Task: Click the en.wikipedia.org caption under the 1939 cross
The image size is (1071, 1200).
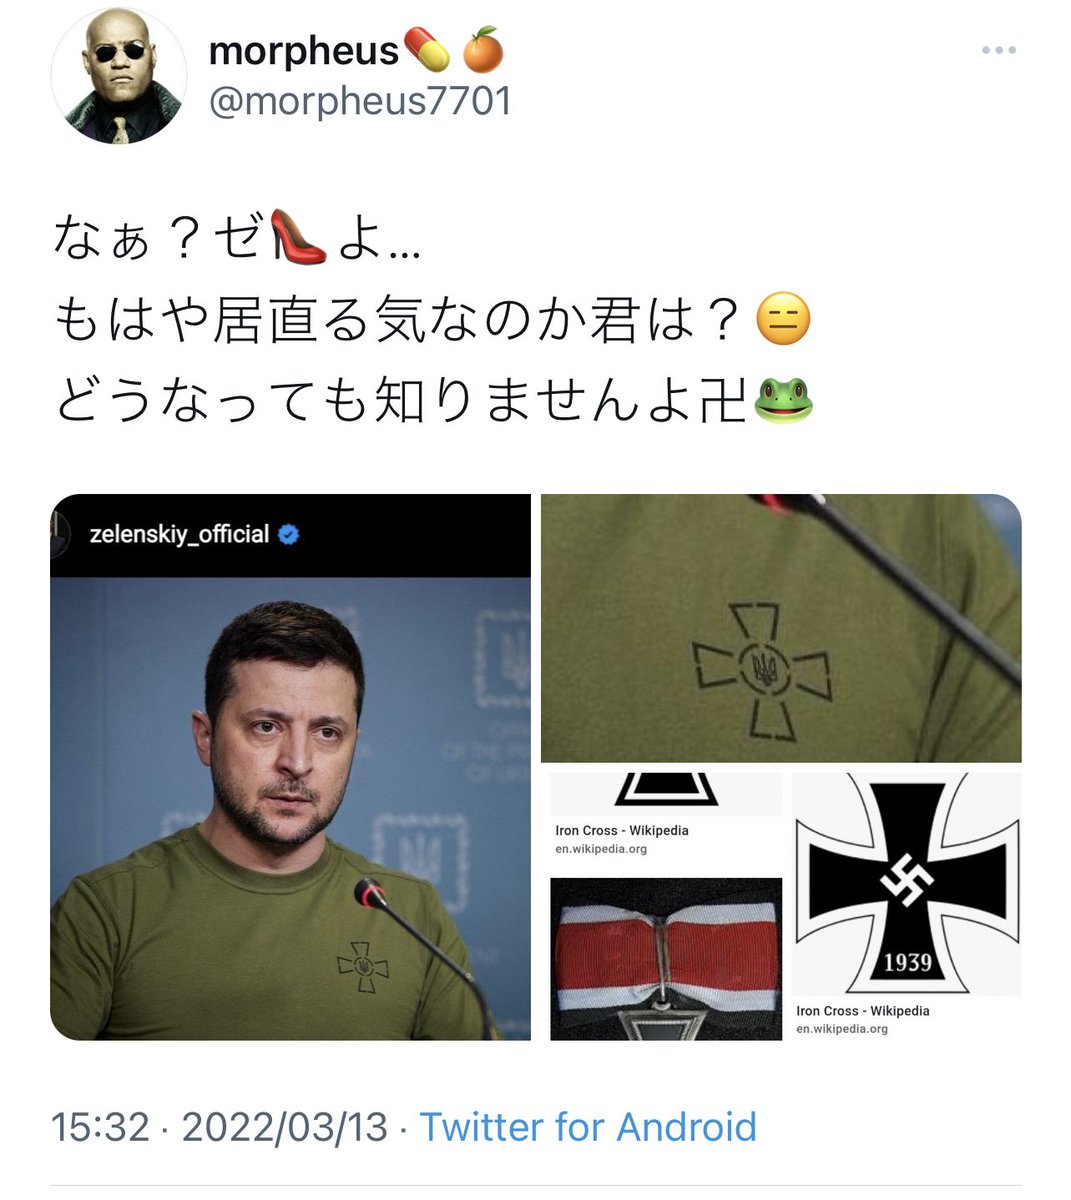Action: (x=842, y=1029)
